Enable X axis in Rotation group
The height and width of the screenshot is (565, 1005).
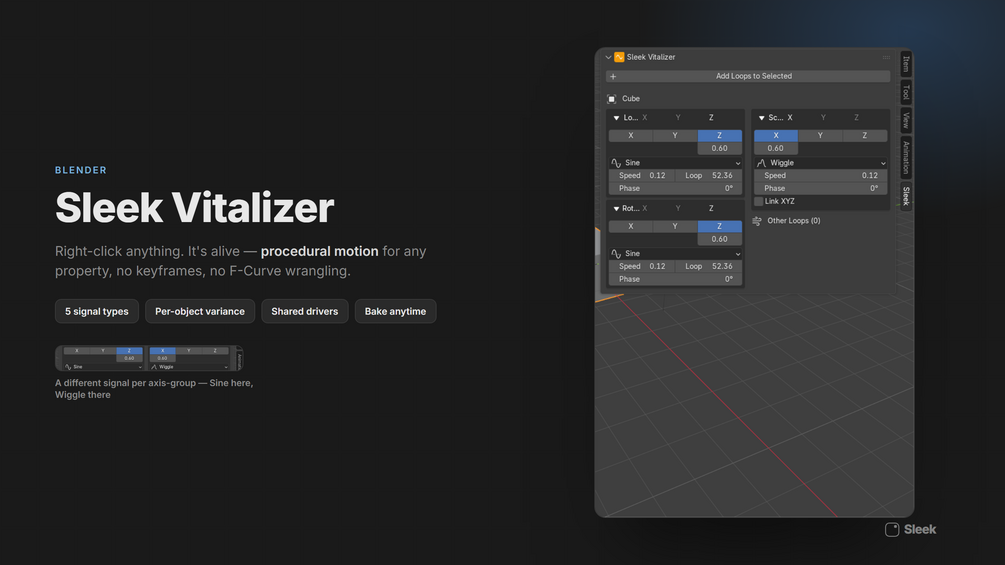[631, 226]
